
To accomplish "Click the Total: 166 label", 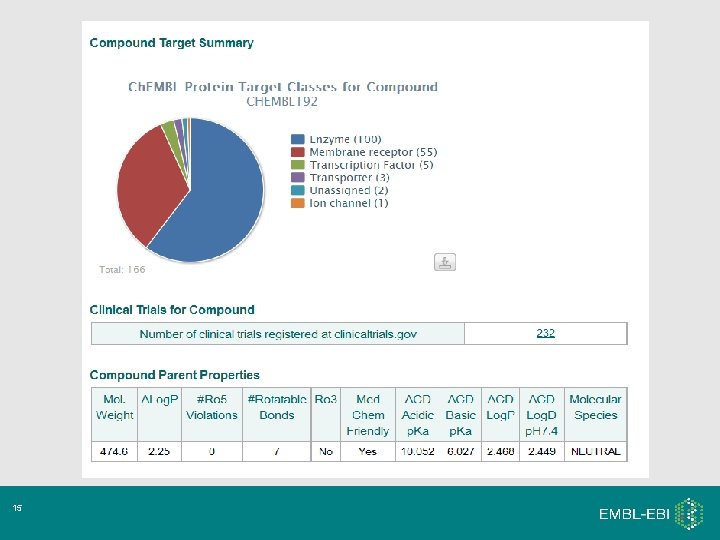I will tap(122, 270).
